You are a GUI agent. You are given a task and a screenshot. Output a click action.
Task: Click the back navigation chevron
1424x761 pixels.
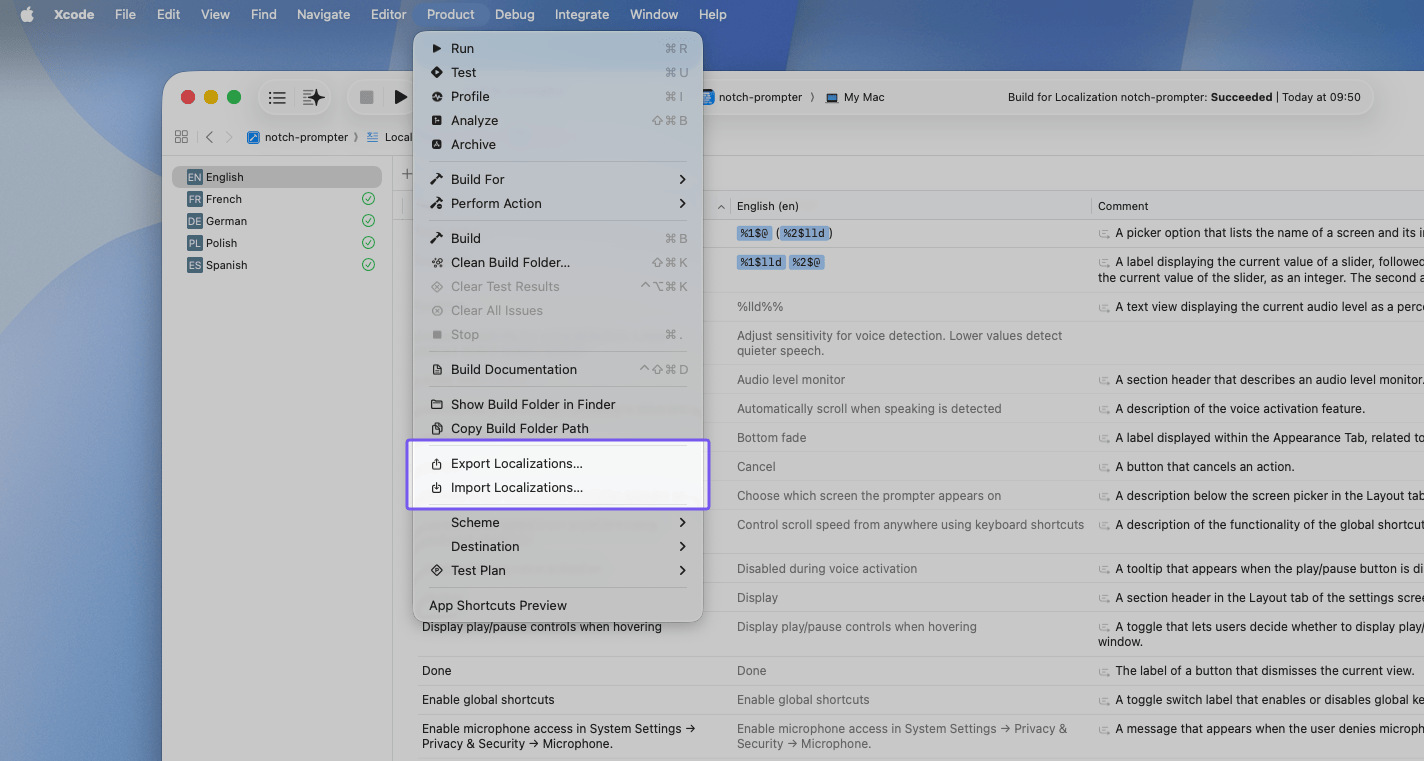click(209, 137)
